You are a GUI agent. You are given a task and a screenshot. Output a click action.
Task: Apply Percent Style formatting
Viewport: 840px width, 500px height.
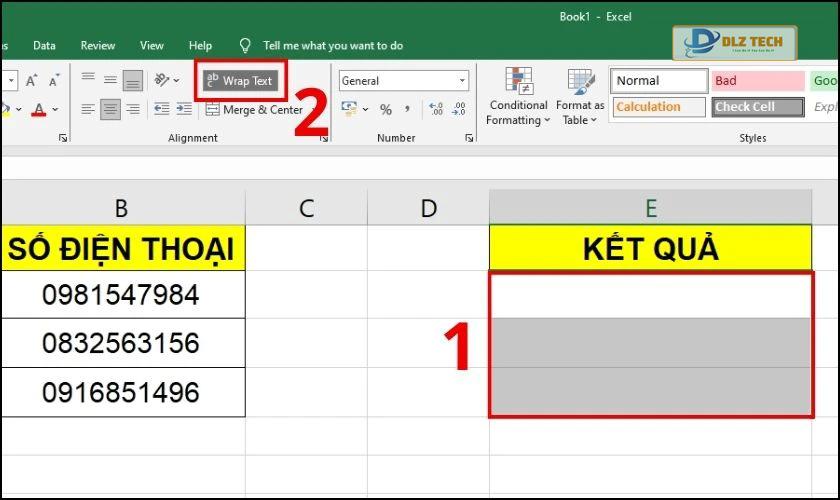386,110
